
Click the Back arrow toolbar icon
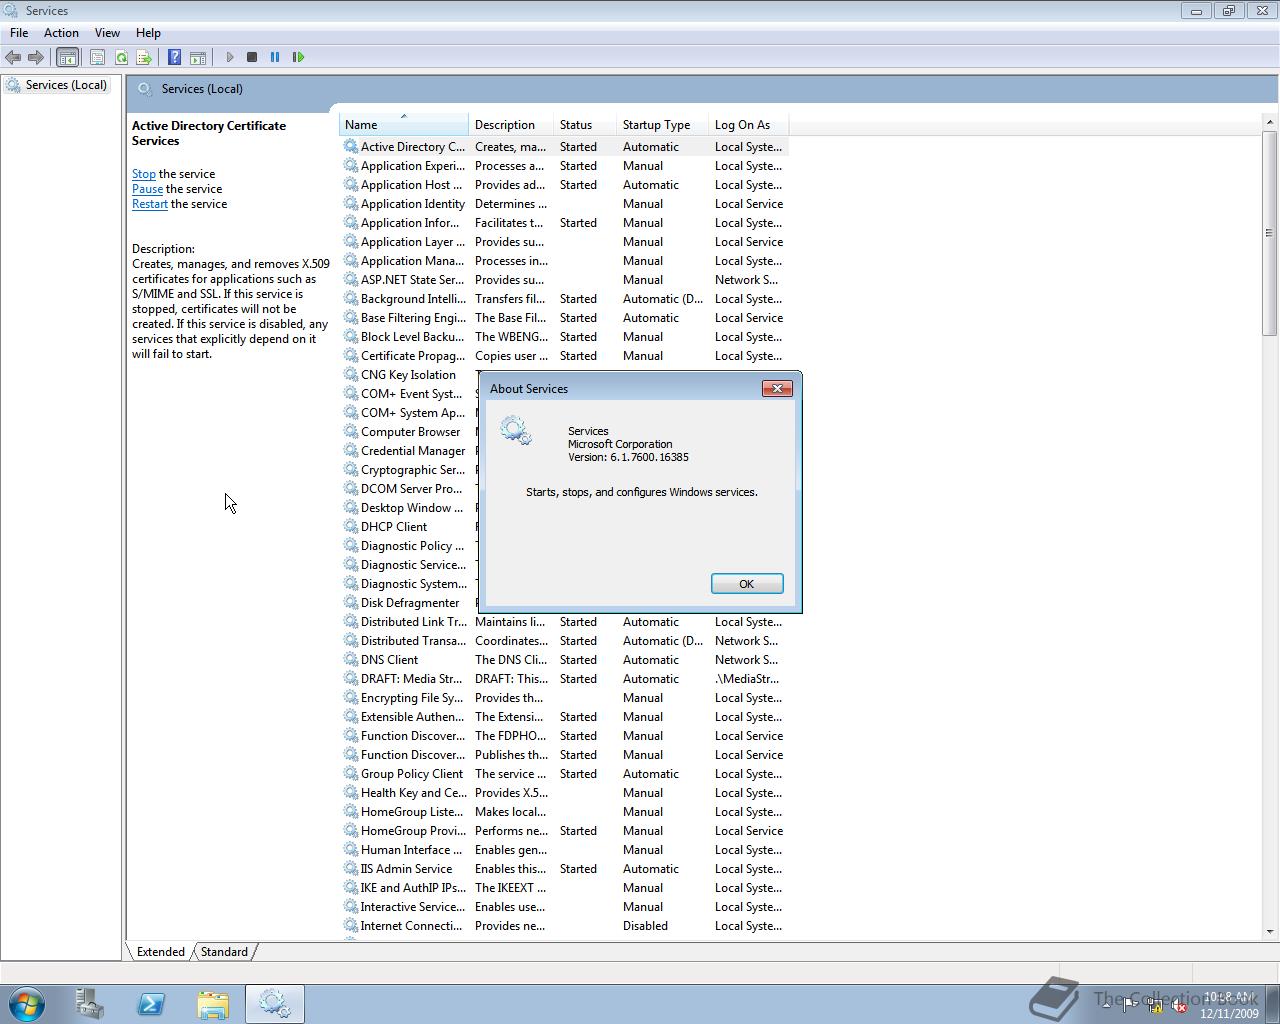pos(13,57)
